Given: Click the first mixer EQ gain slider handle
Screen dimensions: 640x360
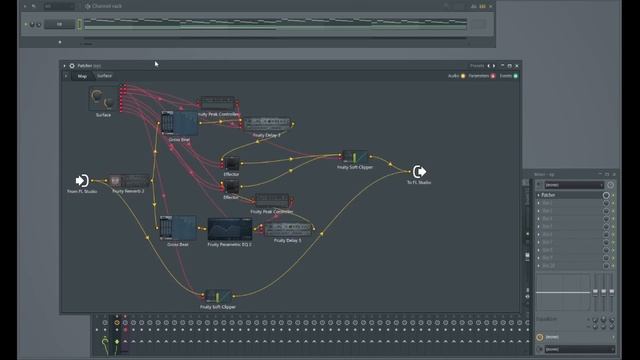Looking at the screenshot, I should [595, 291].
